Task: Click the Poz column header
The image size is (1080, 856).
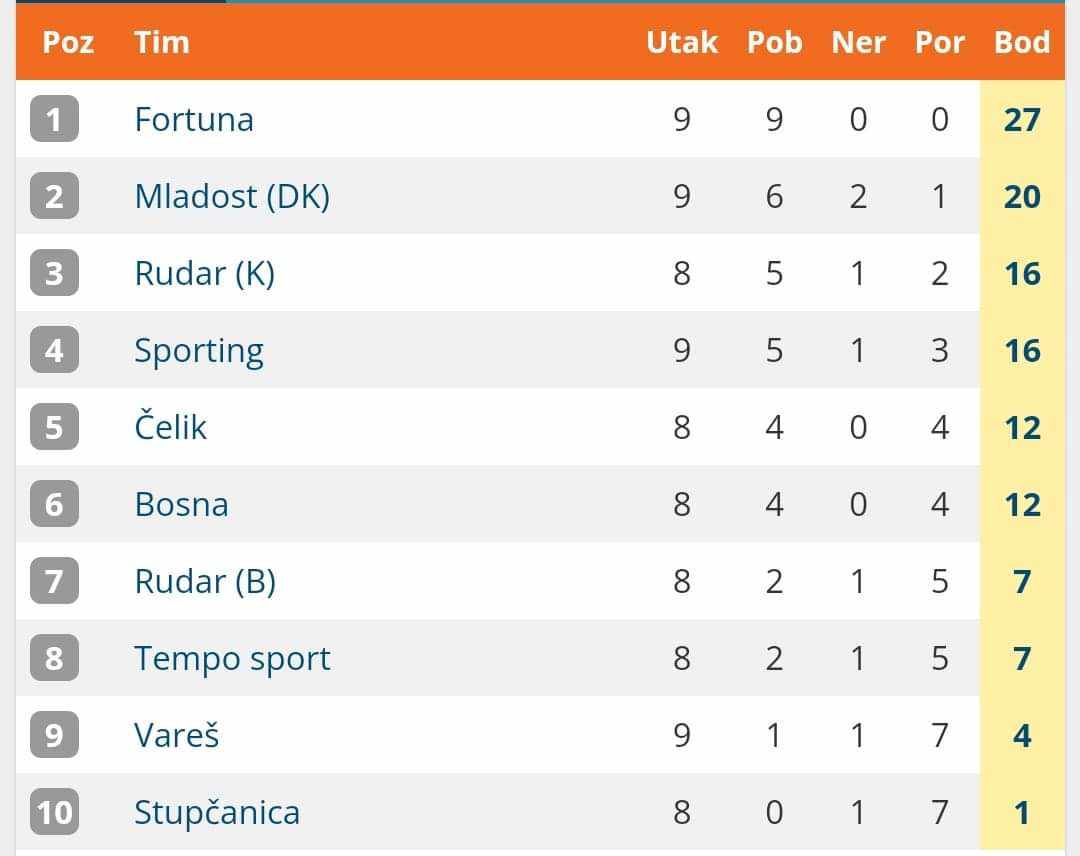Action: 68,43
